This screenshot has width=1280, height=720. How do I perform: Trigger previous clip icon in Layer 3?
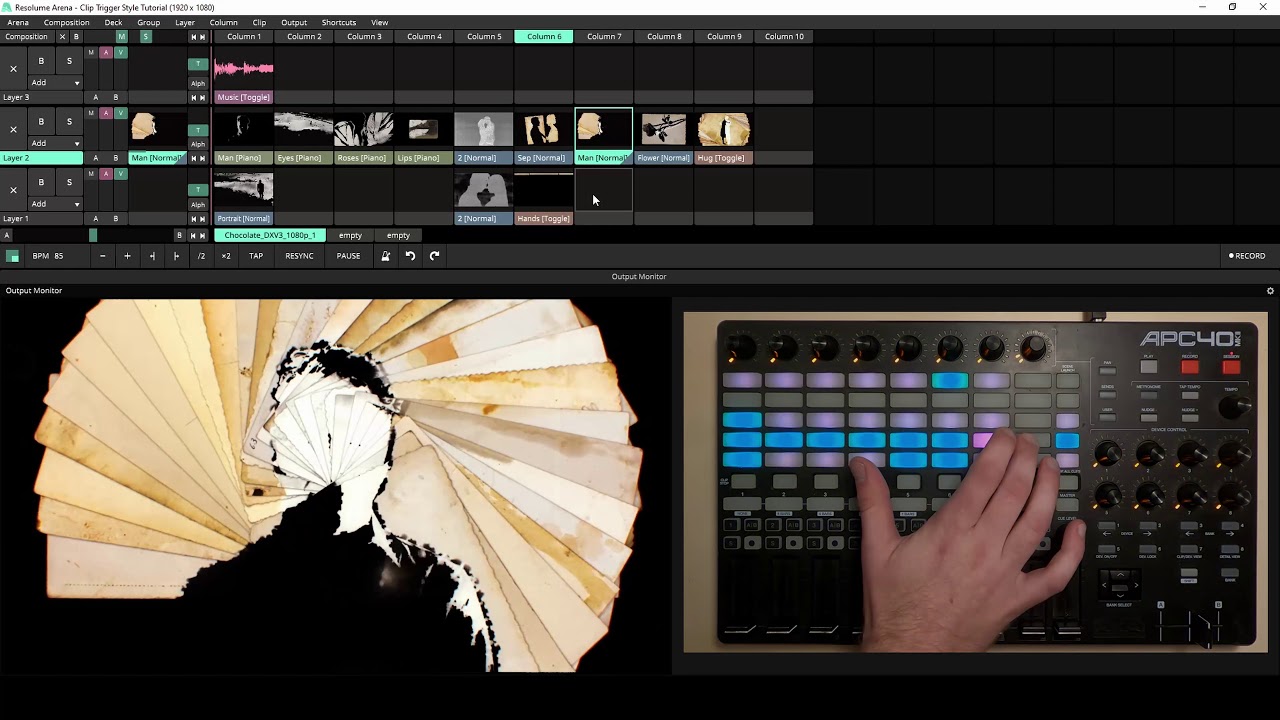193,98
